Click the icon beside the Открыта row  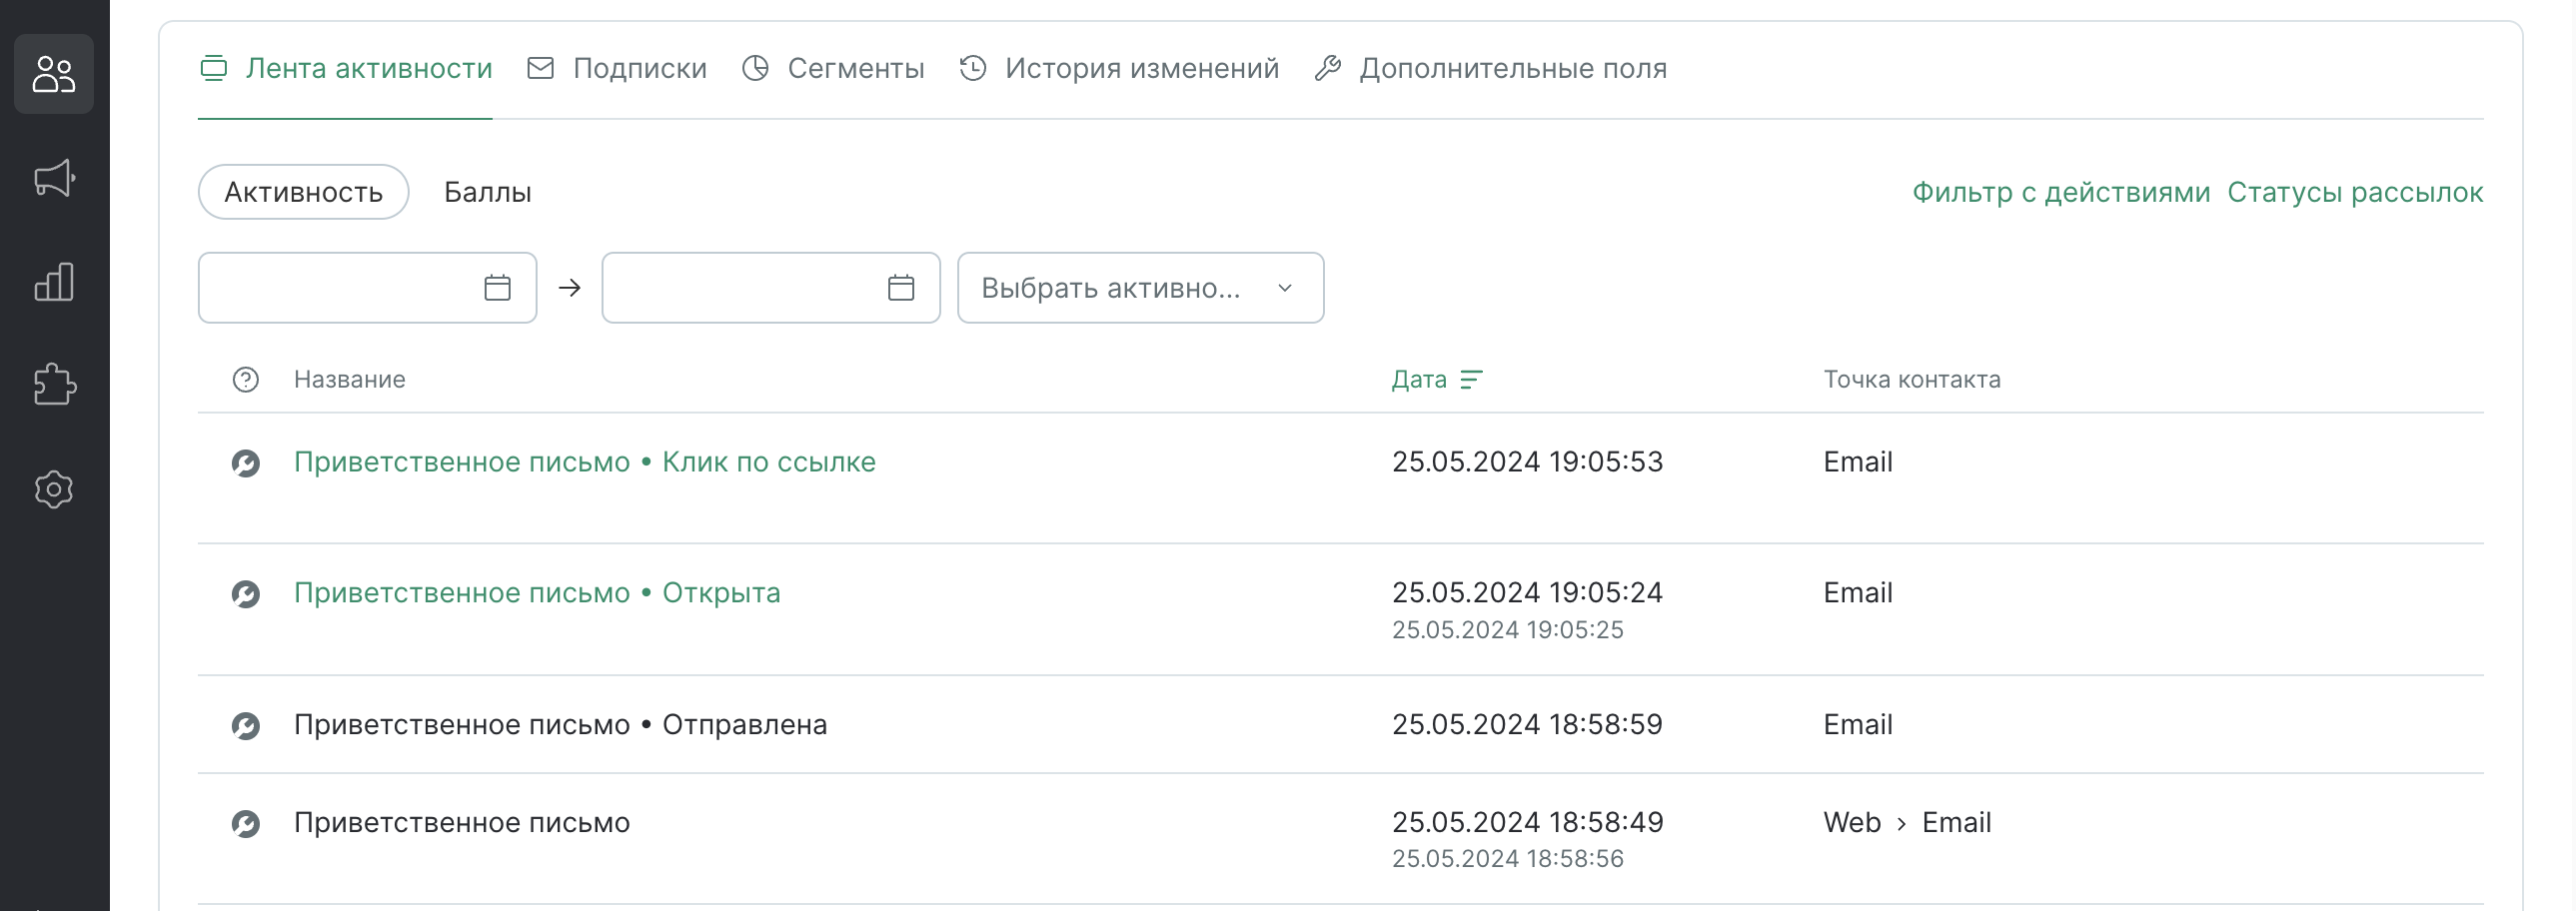click(246, 594)
